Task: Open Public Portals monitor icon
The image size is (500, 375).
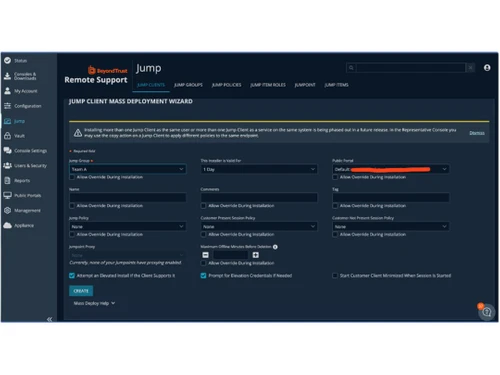Action: (x=7, y=195)
